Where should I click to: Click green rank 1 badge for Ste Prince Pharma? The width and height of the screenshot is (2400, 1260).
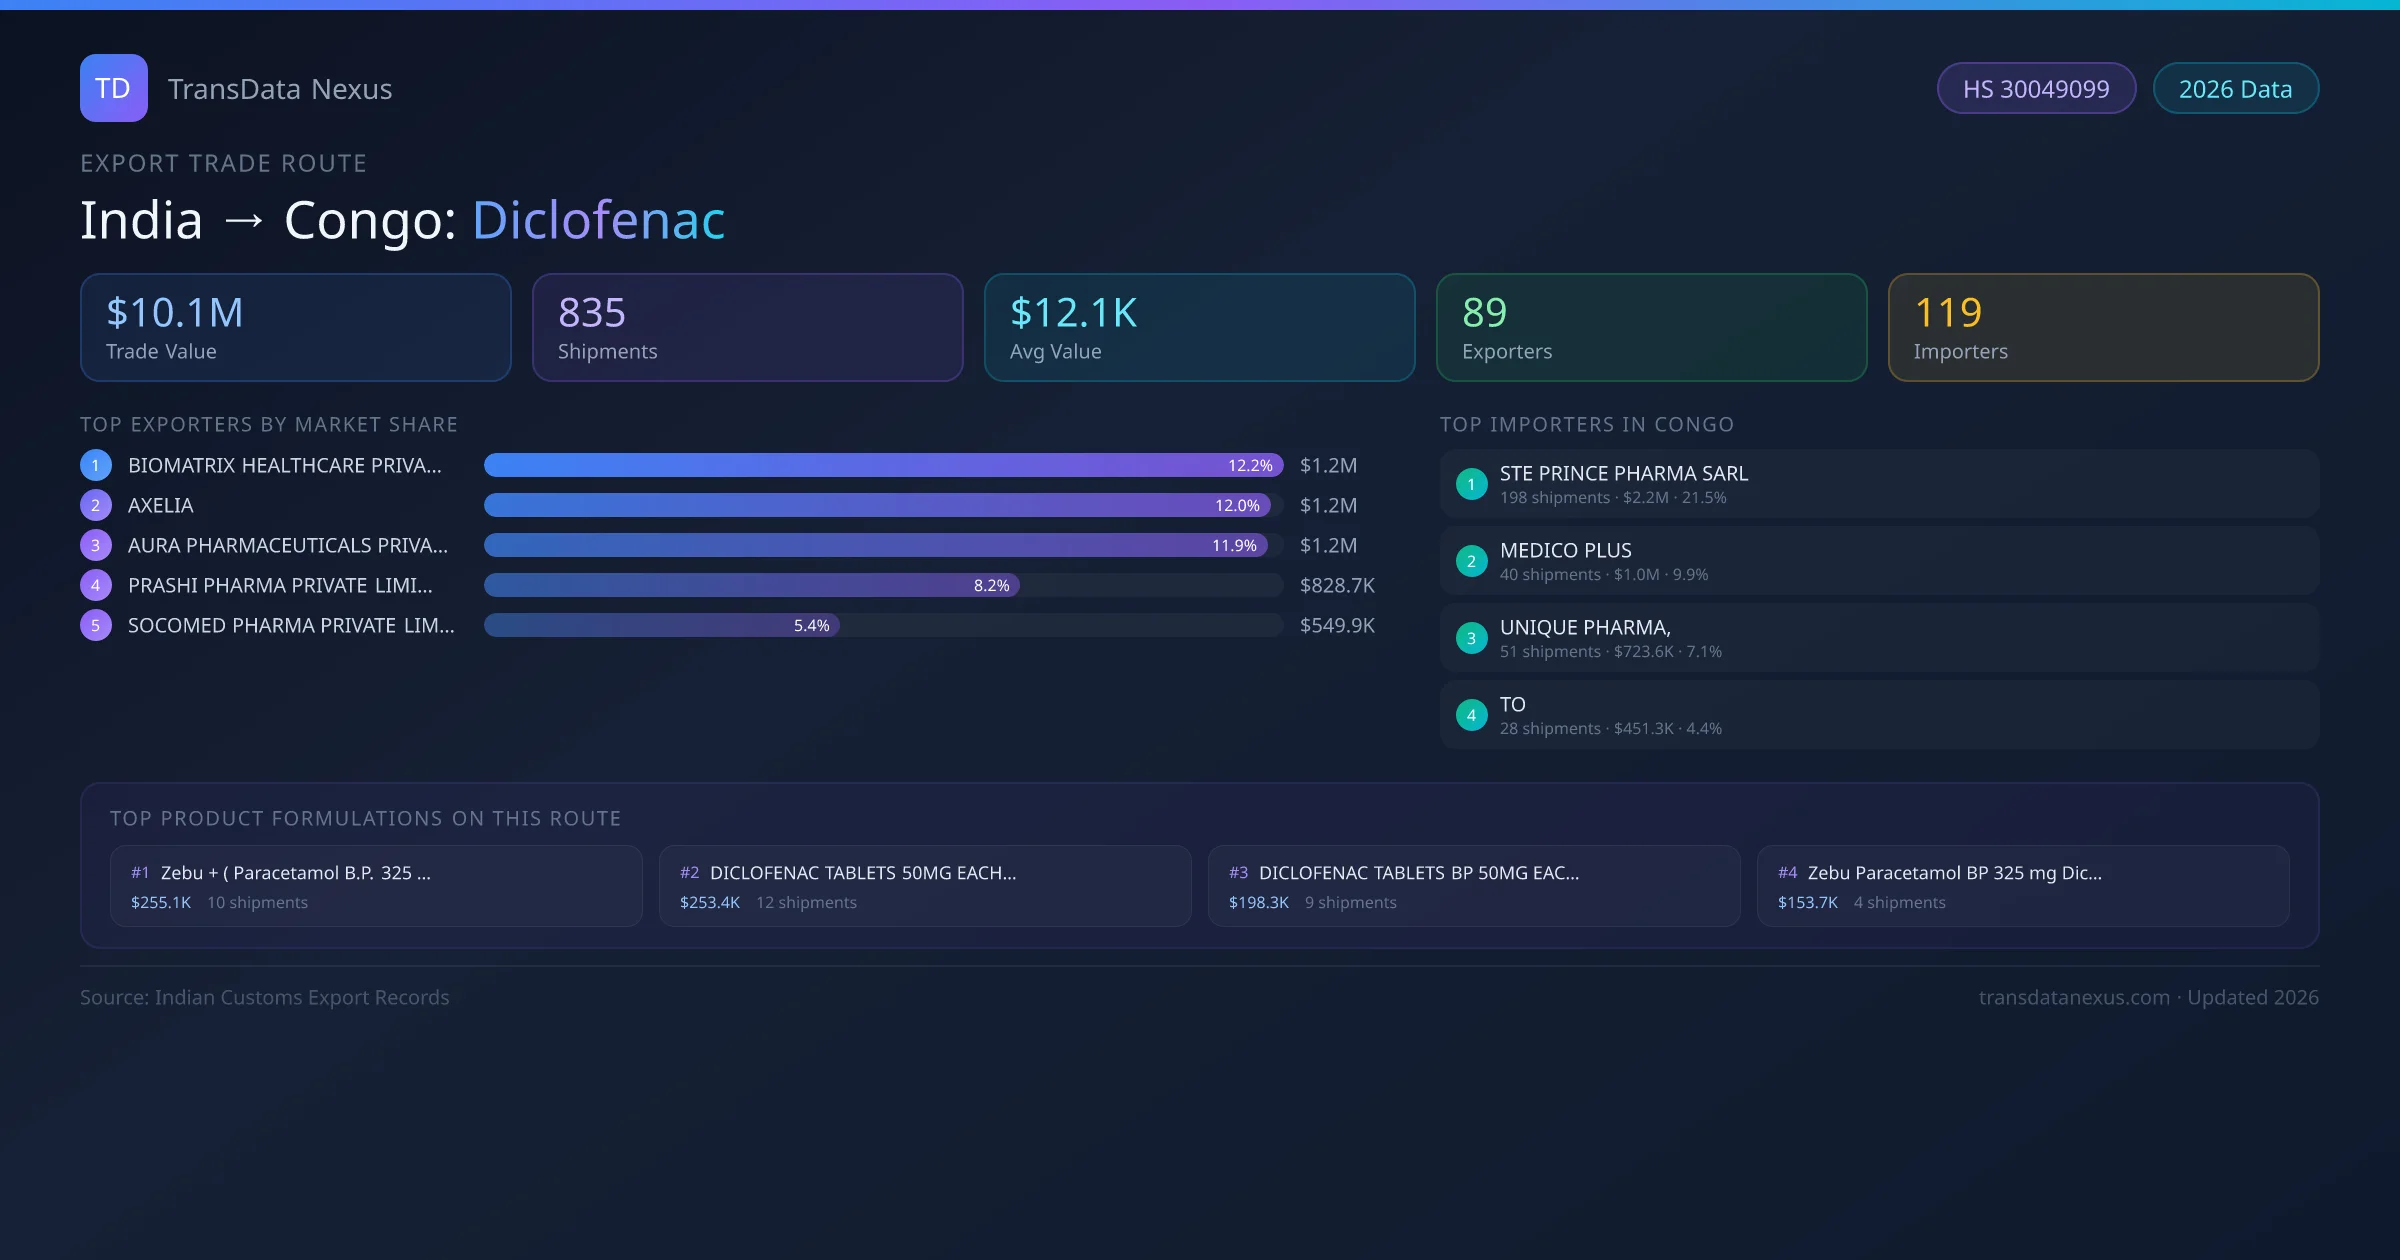(1471, 484)
